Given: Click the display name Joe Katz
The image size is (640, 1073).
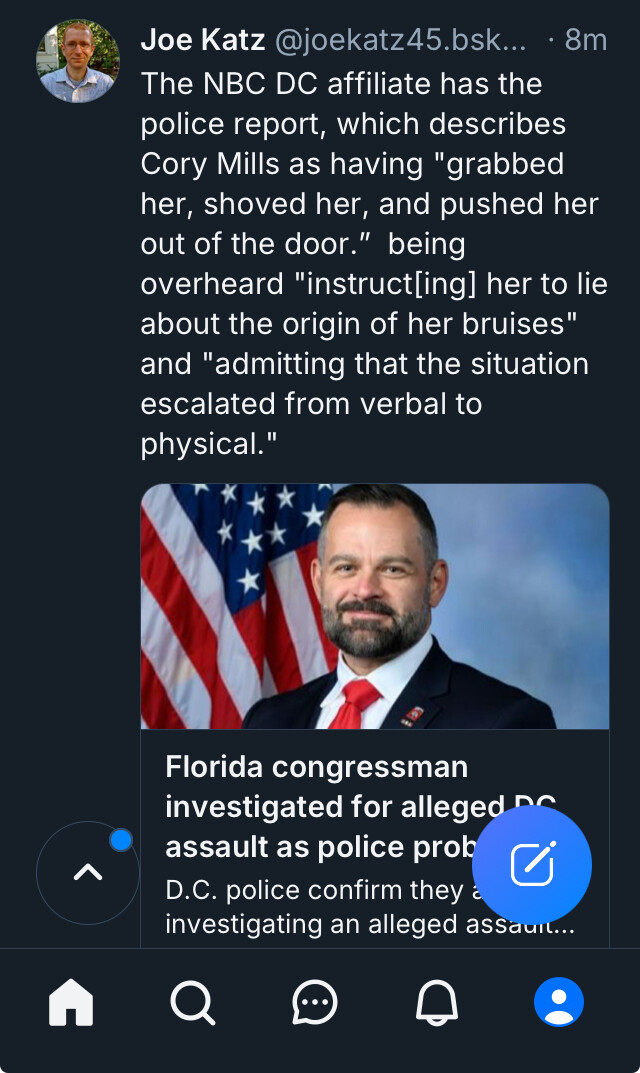Looking at the screenshot, I should point(202,39).
